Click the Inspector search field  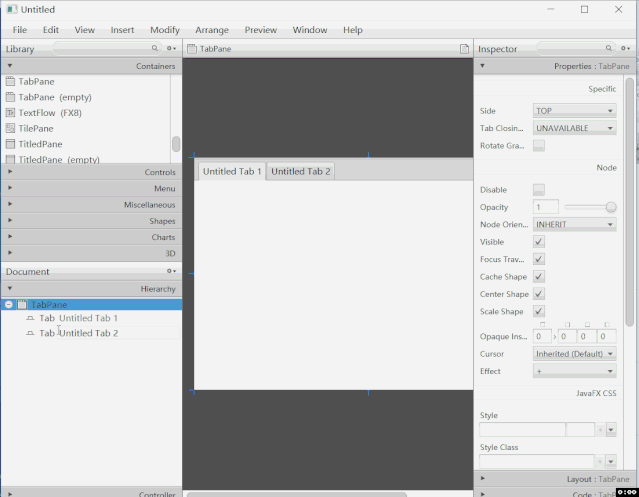[x=576, y=48]
